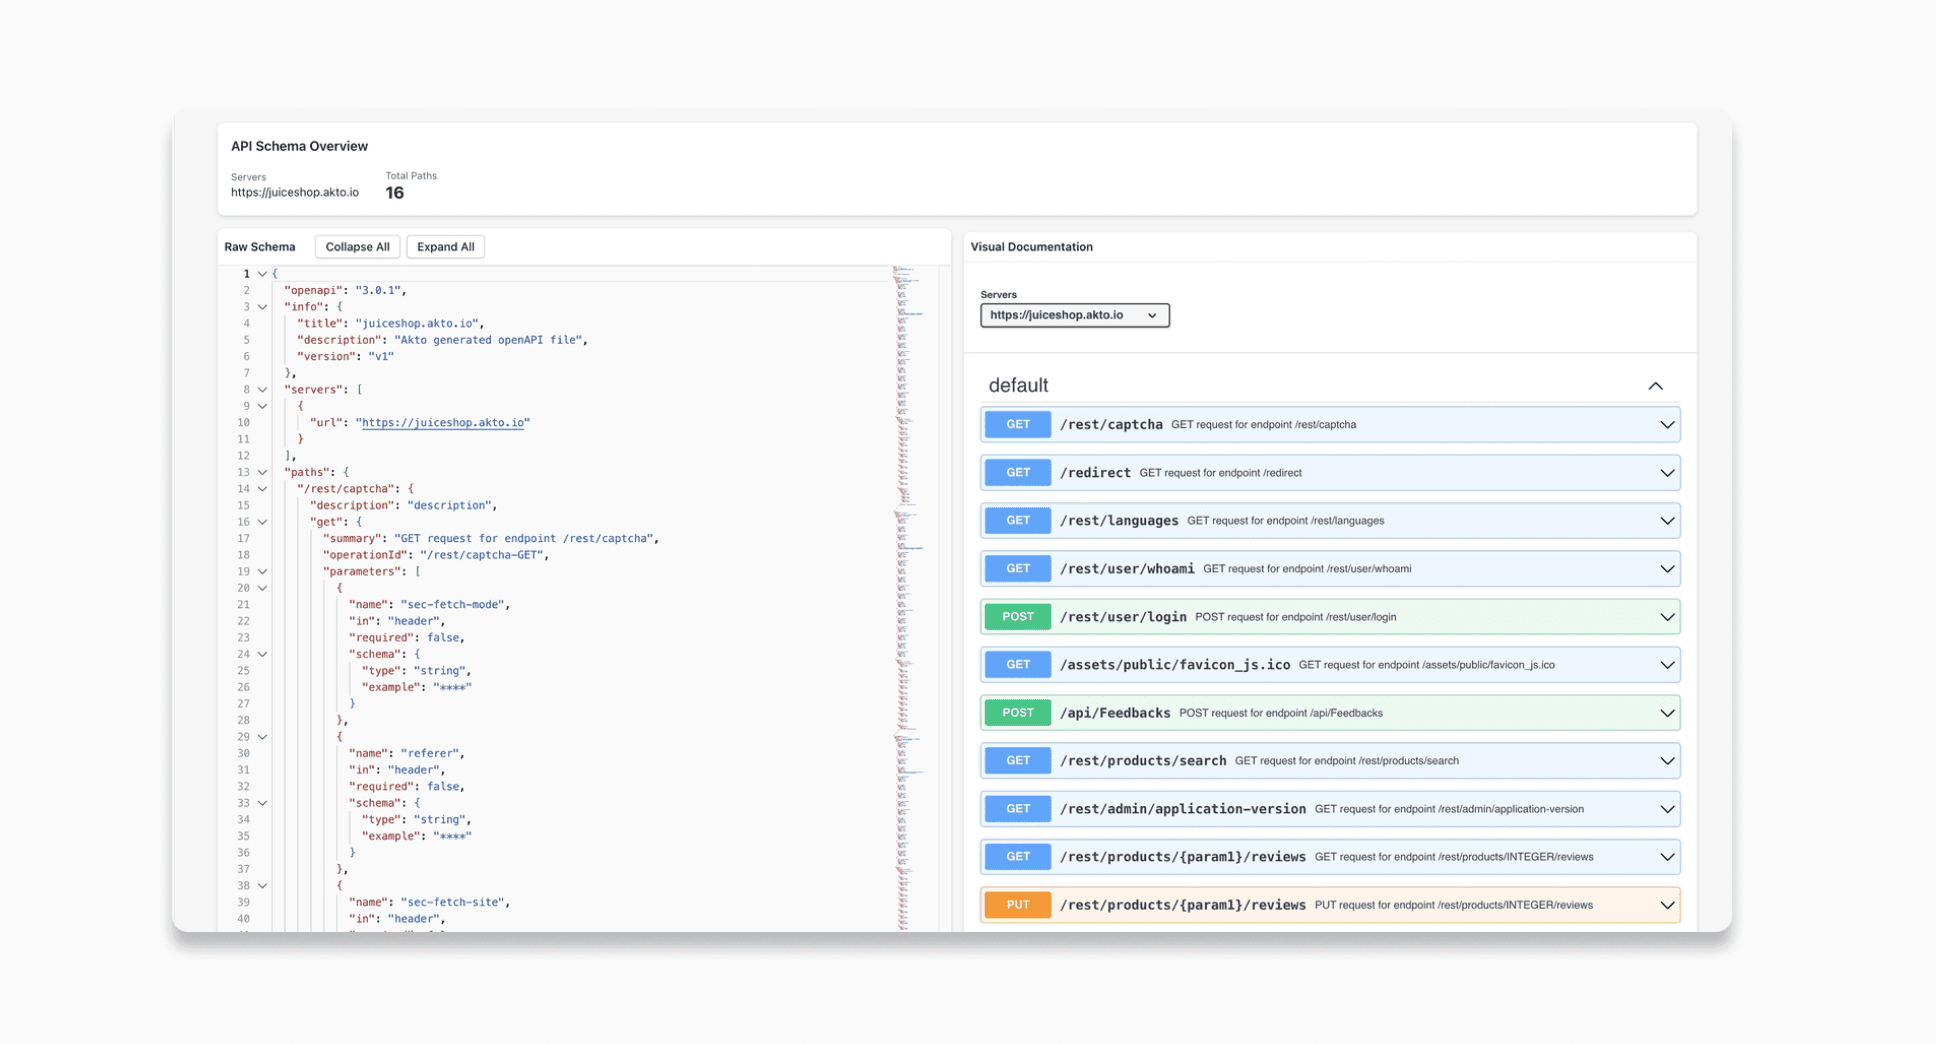The height and width of the screenshot is (1044, 1936).
Task: Collapse the code fold at line 1
Action: (262, 273)
